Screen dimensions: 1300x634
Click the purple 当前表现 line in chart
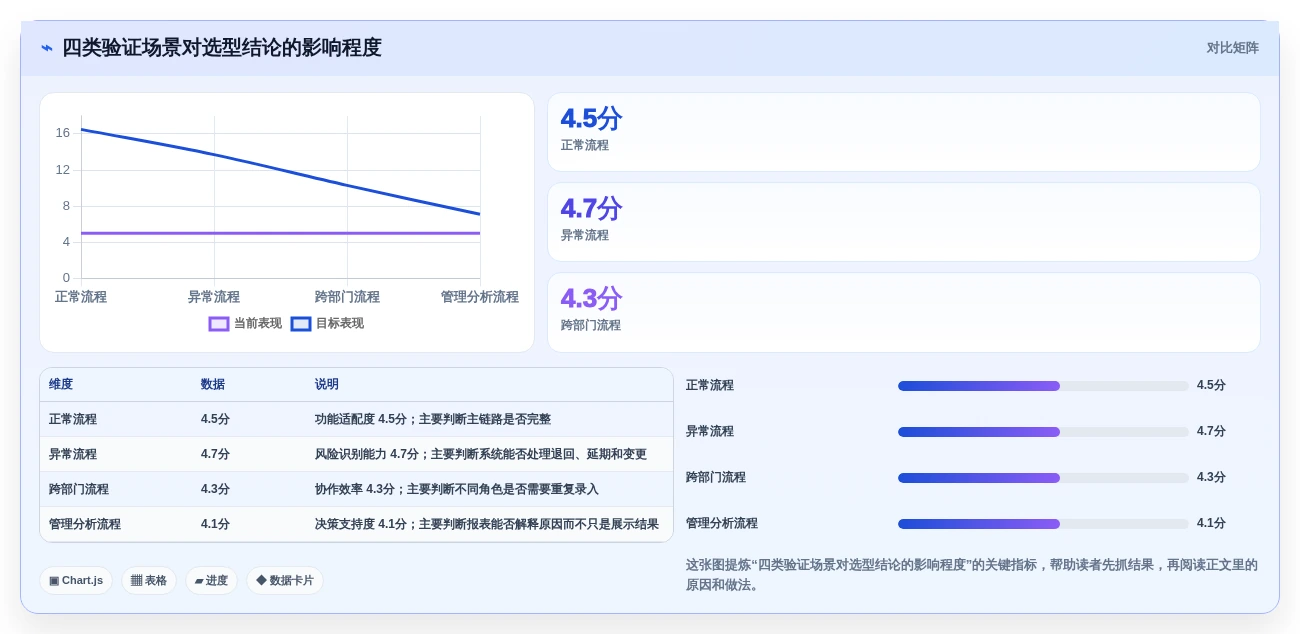(x=281, y=233)
